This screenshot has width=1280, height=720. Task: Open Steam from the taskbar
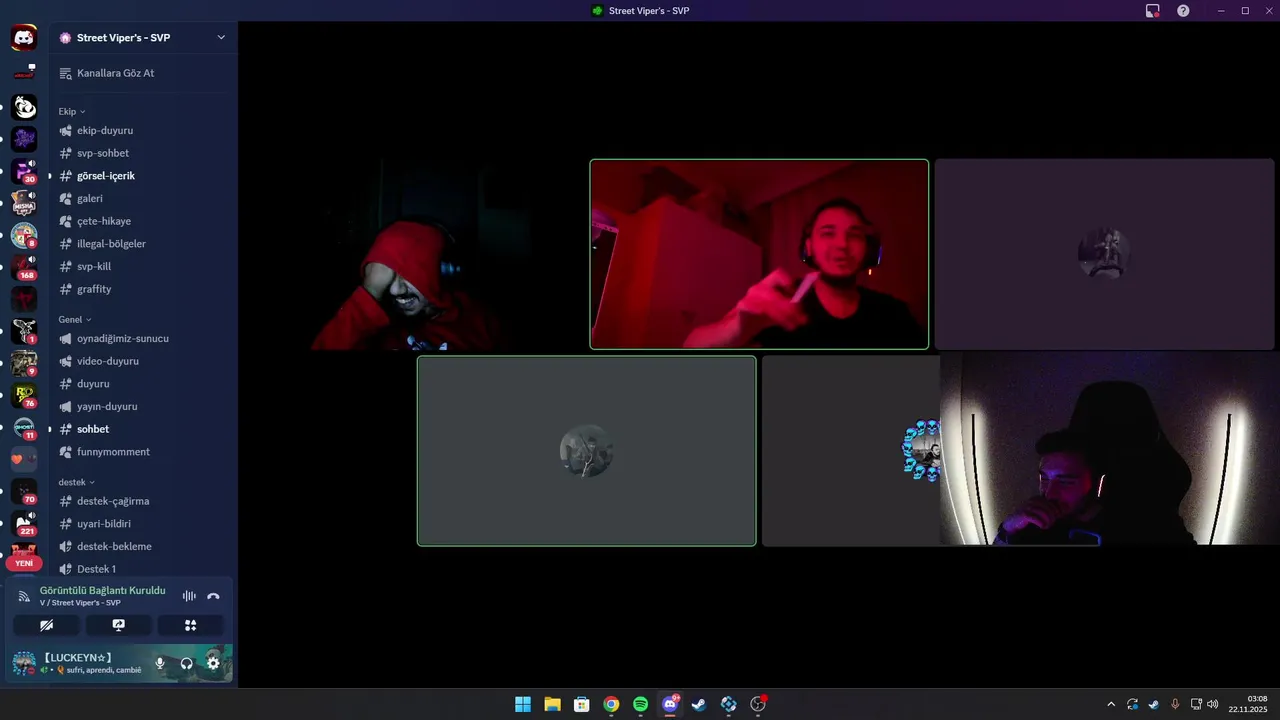(x=699, y=704)
